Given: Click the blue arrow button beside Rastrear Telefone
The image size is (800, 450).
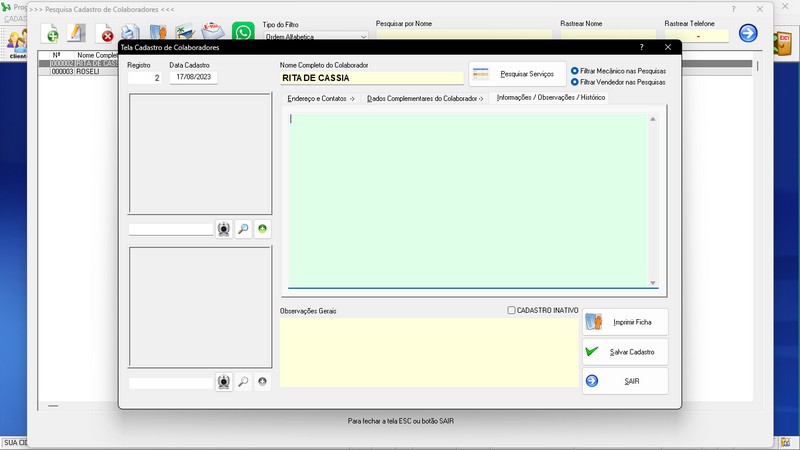Looking at the screenshot, I should pos(748,33).
